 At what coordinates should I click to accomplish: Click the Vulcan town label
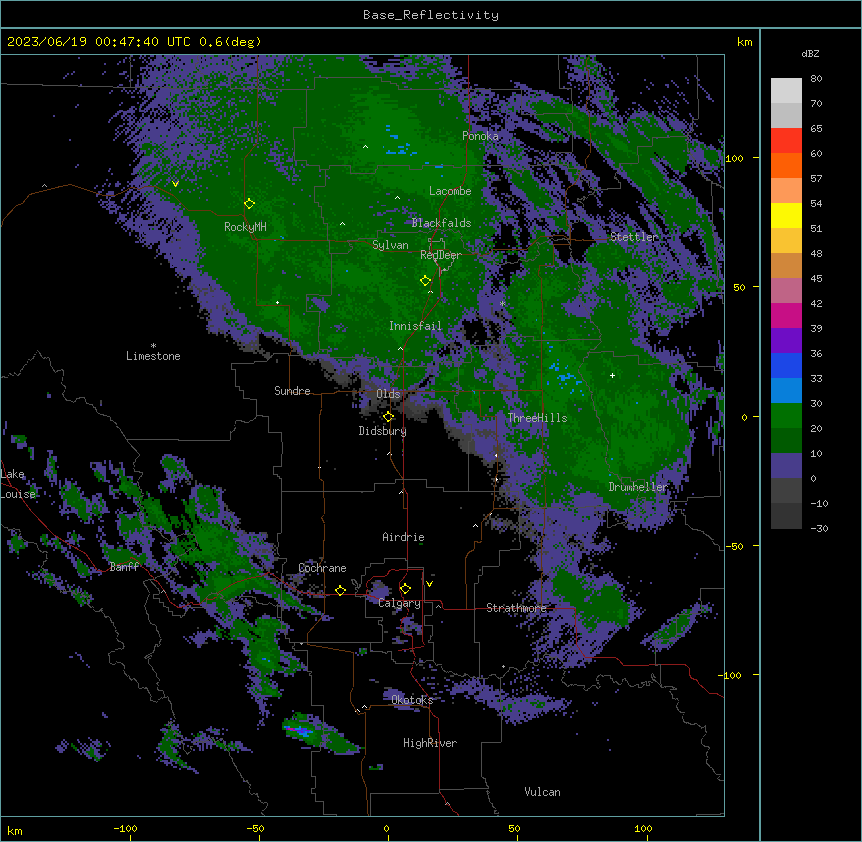[x=543, y=792]
